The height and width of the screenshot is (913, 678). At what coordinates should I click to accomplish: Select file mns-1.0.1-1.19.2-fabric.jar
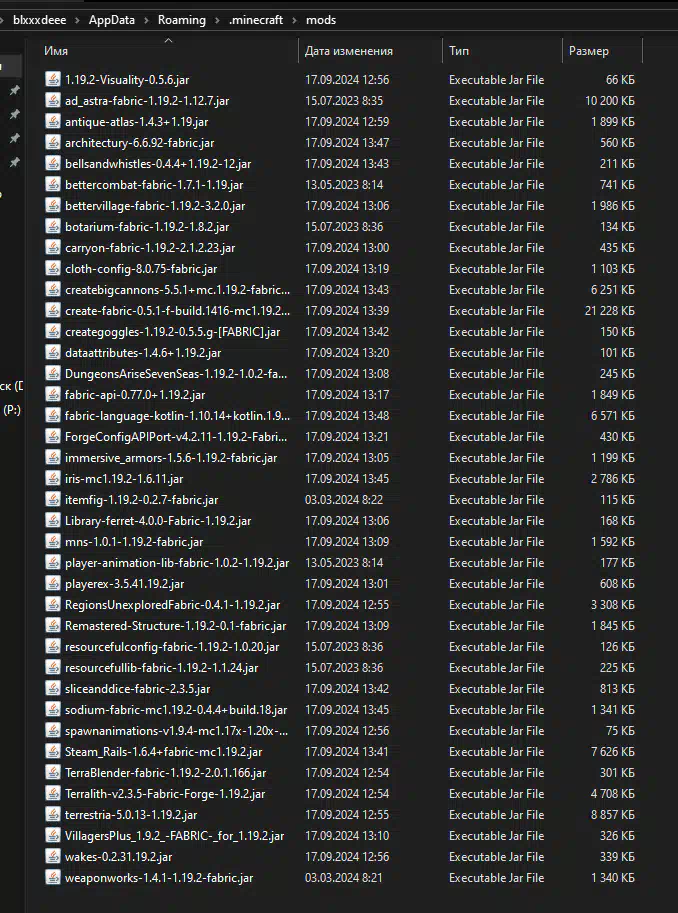[134, 542]
